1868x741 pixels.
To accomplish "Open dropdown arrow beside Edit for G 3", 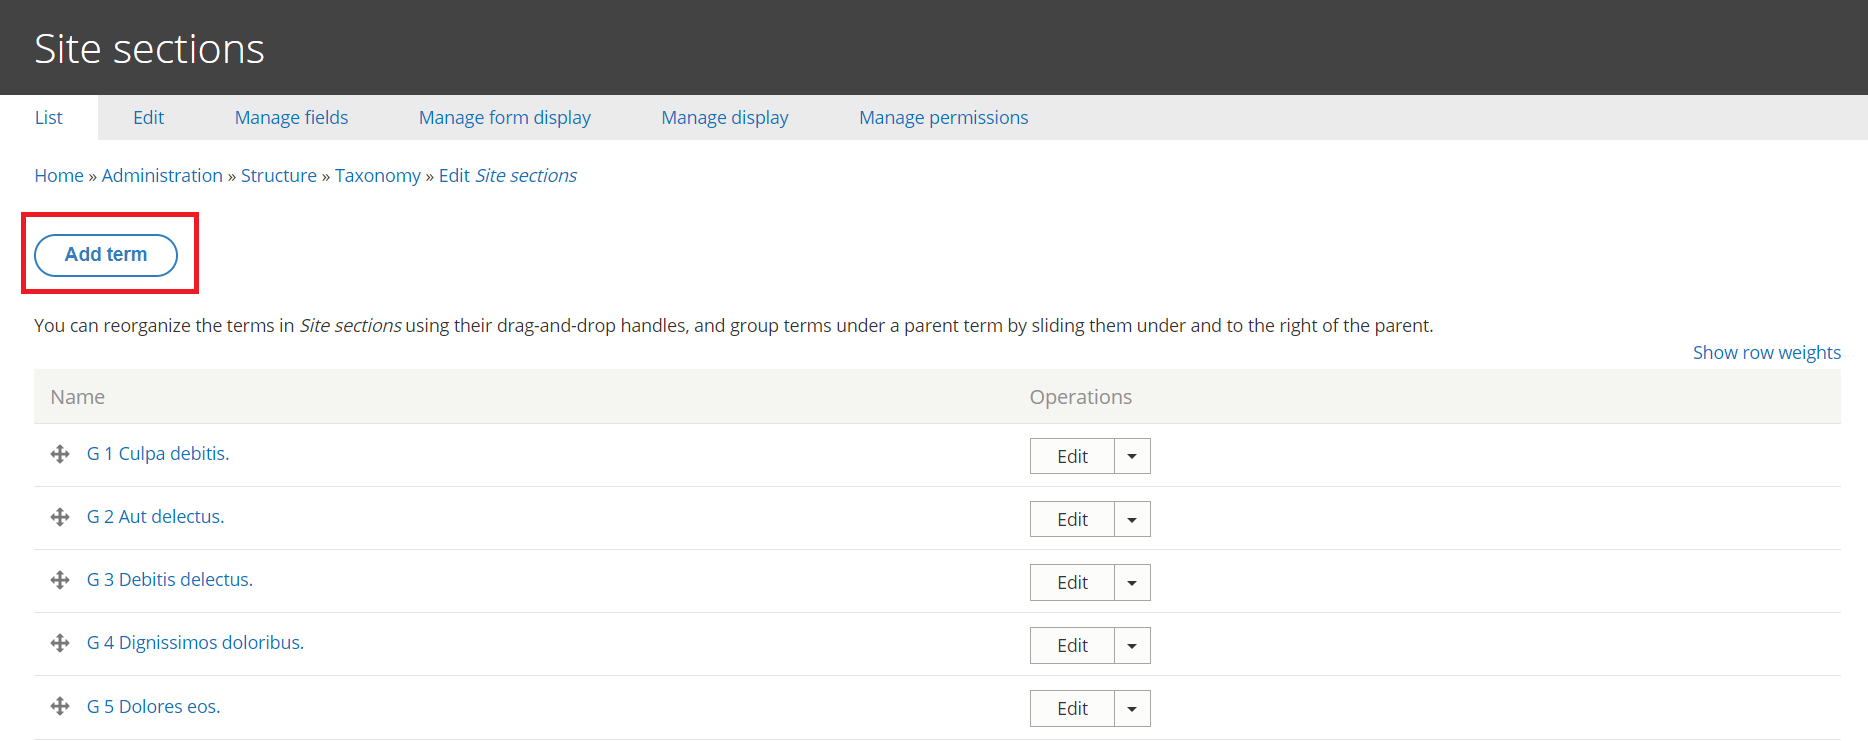I will point(1132,582).
